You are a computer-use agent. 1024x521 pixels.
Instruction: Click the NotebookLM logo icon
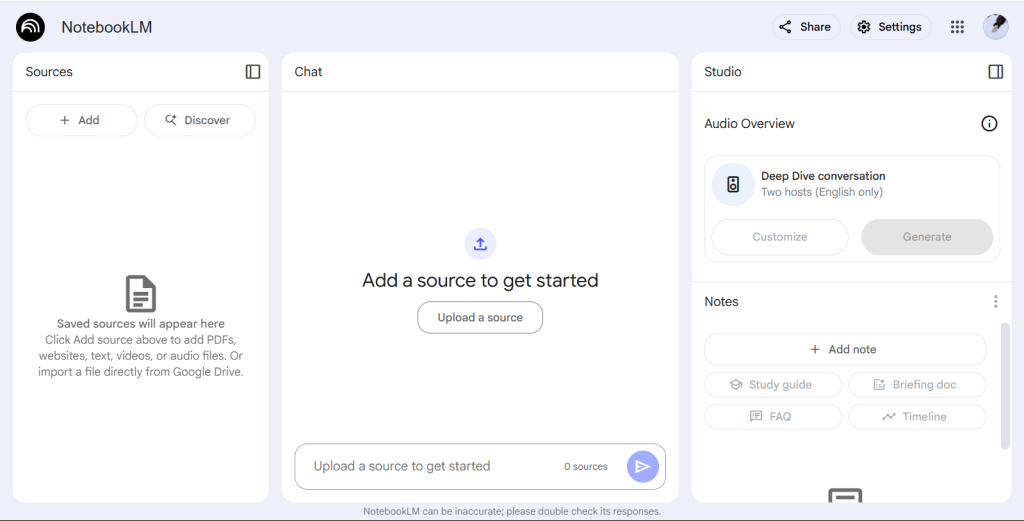(30, 27)
